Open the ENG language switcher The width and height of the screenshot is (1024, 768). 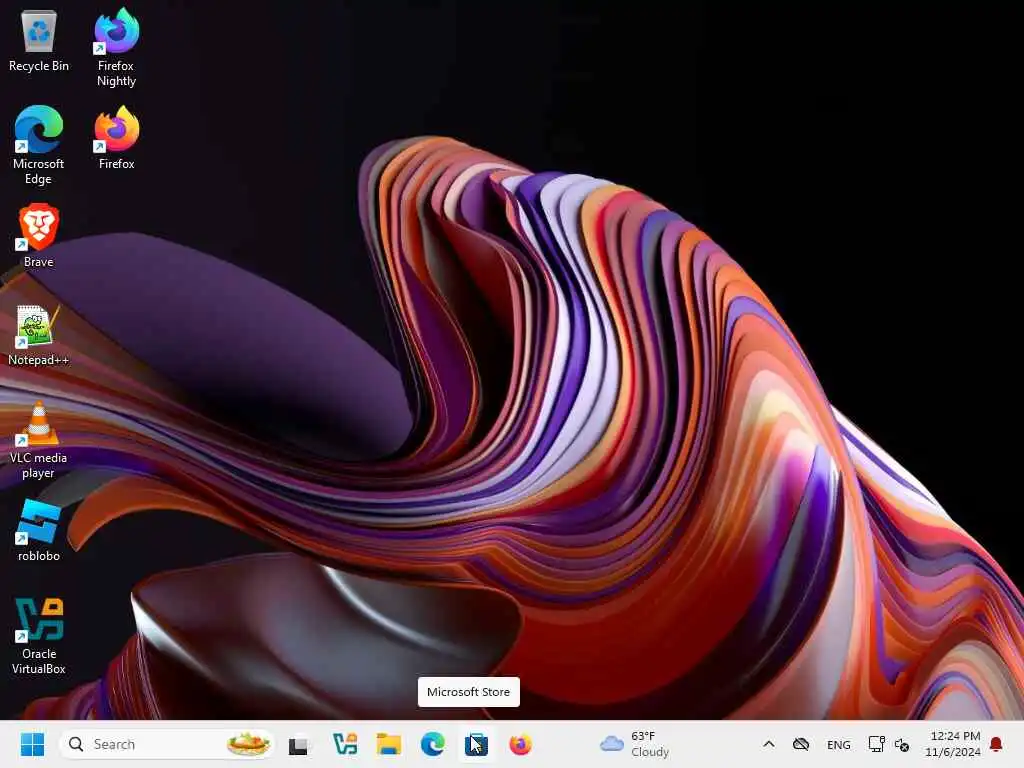pos(839,744)
